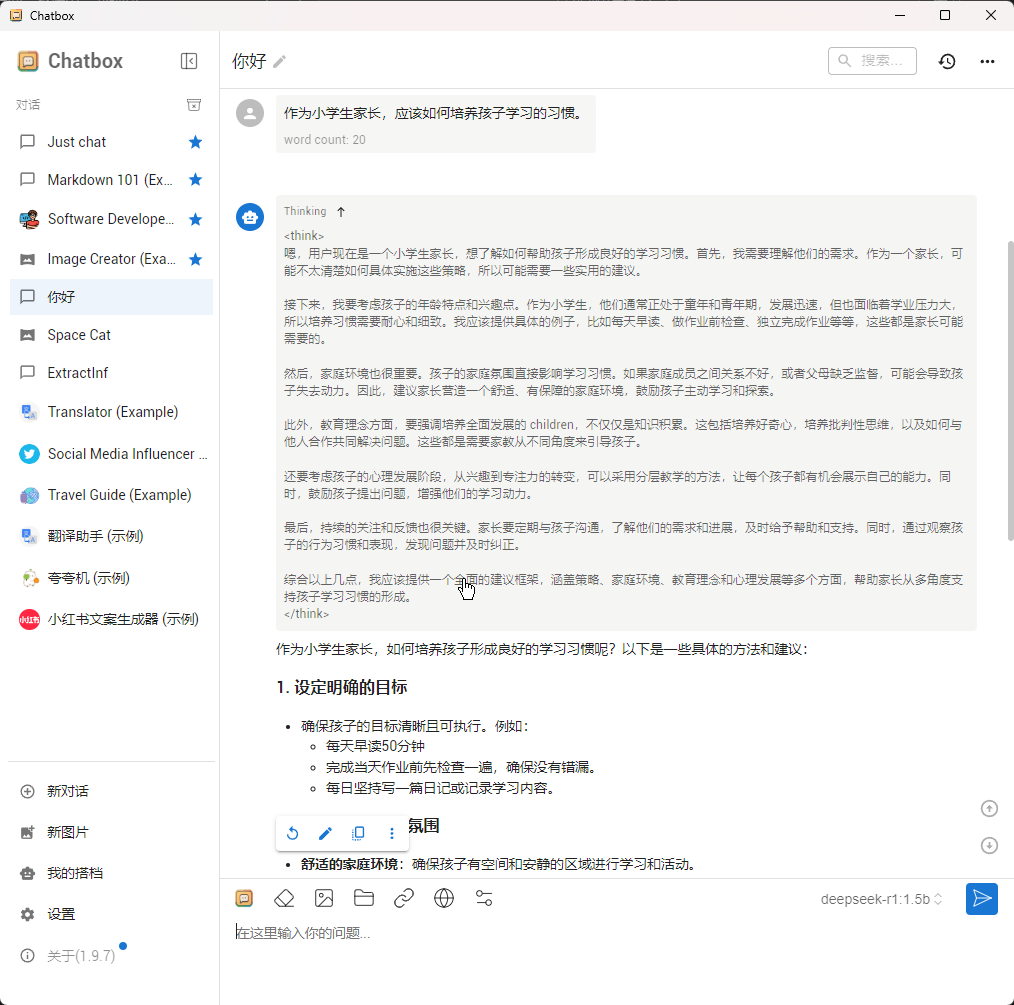Screen dimensions: 1014x1005
Task: Click the Chatbox logo icon in the input toolbar
Action: click(244, 898)
